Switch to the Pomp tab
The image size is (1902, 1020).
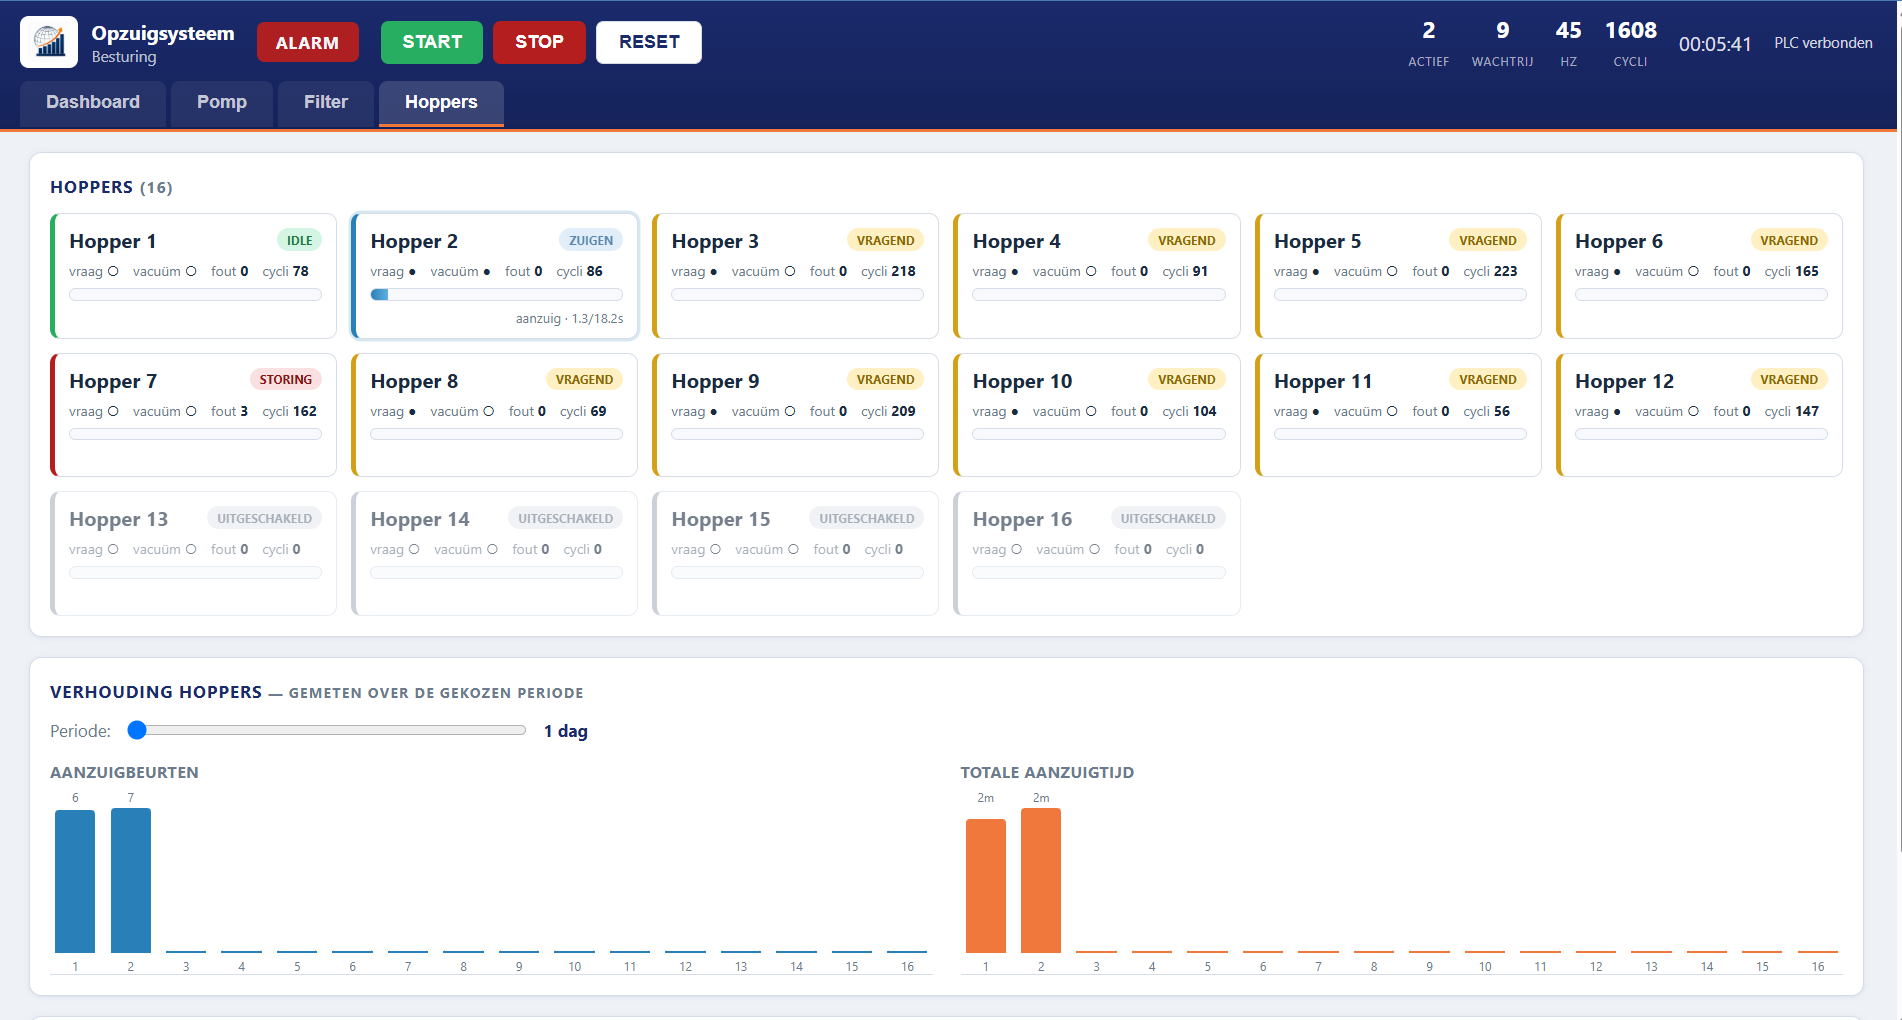[x=222, y=103]
